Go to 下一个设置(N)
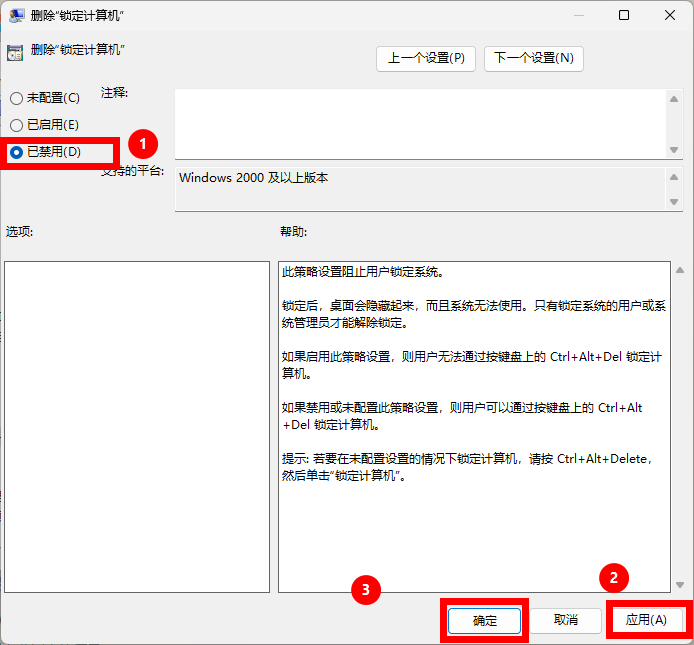The image size is (694, 645). point(533,58)
